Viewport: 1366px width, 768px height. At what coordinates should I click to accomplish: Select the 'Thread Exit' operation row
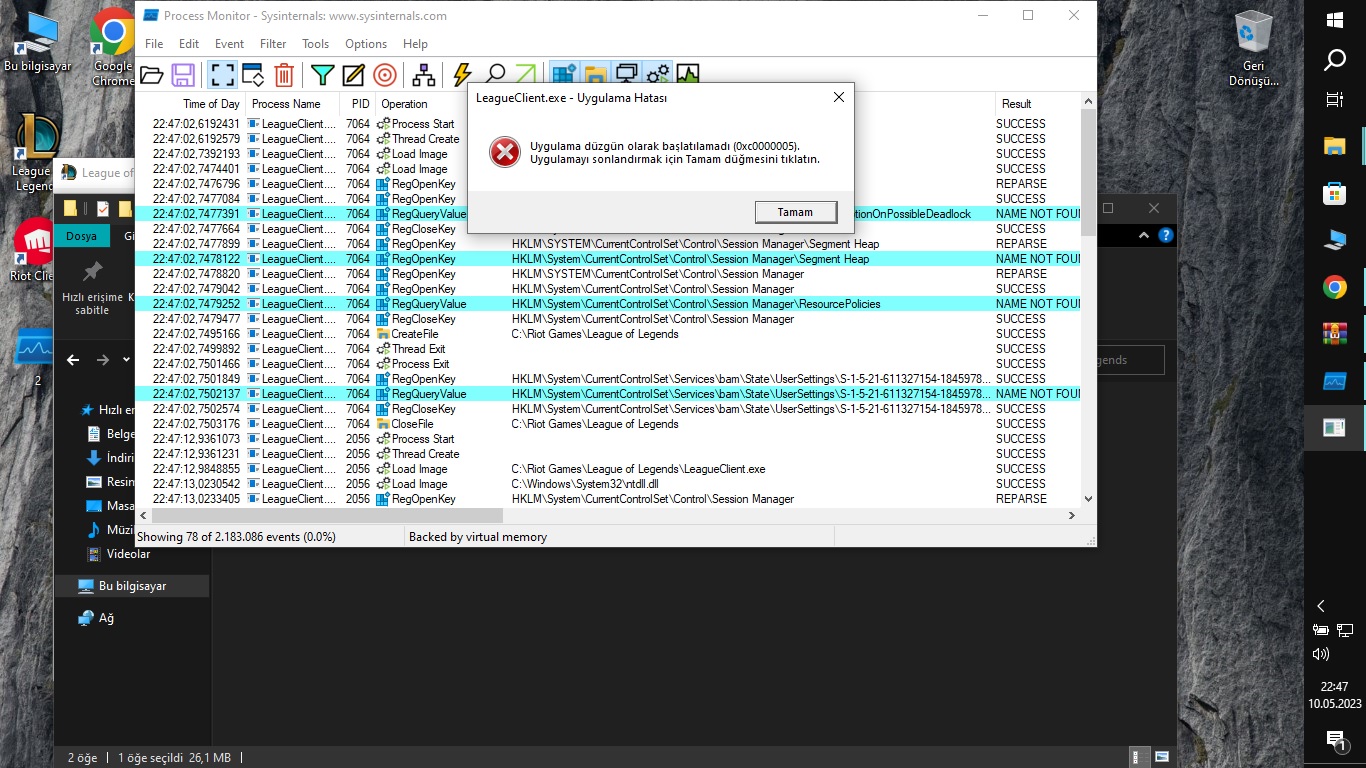(x=609, y=349)
